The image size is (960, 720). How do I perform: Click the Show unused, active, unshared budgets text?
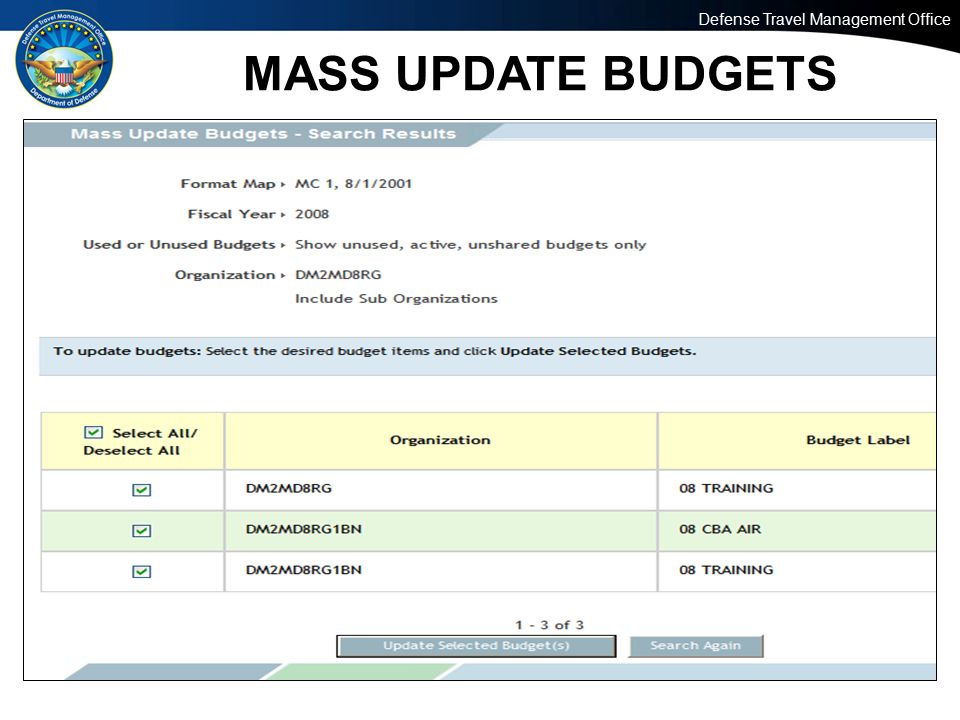(x=470, y=245)
